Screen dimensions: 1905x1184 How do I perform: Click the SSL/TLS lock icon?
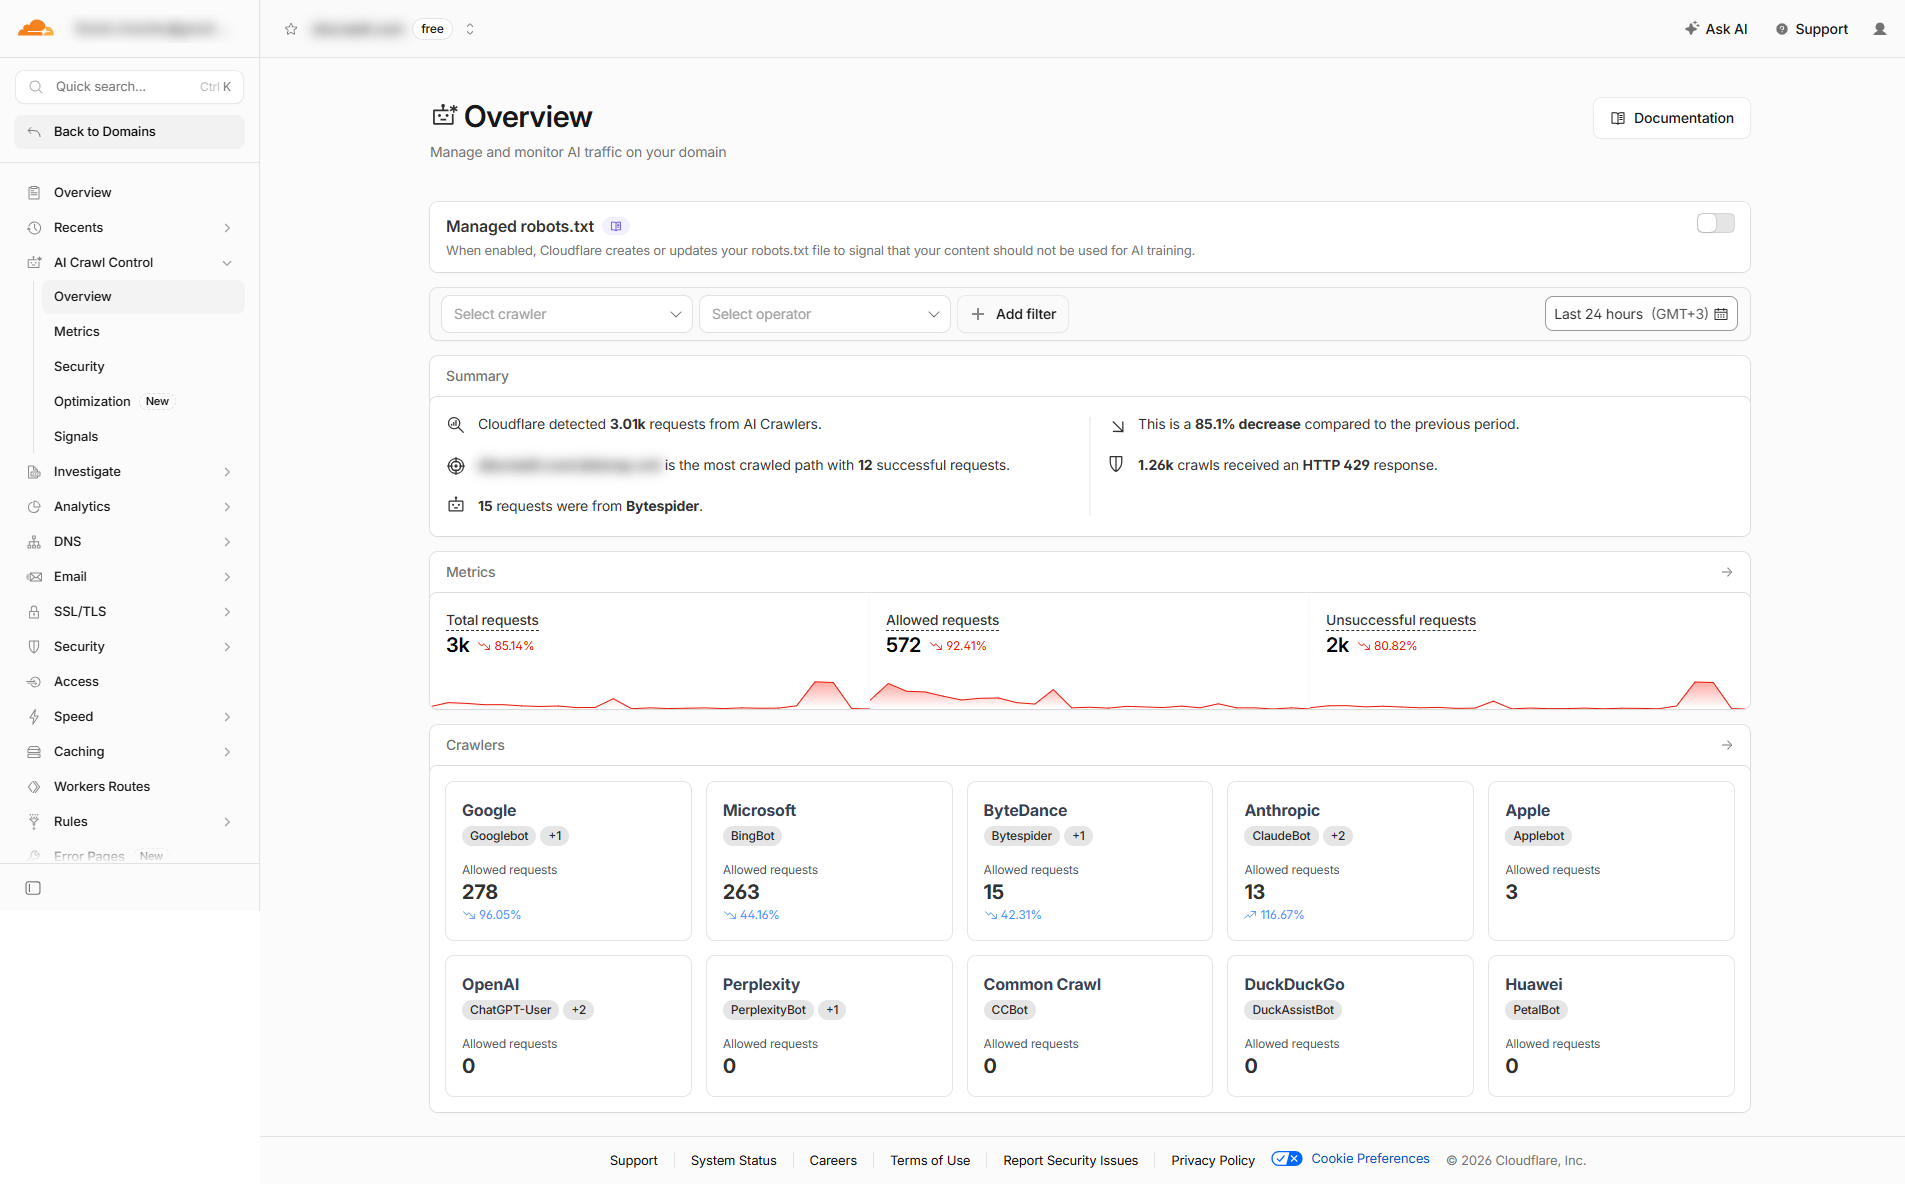34,612
